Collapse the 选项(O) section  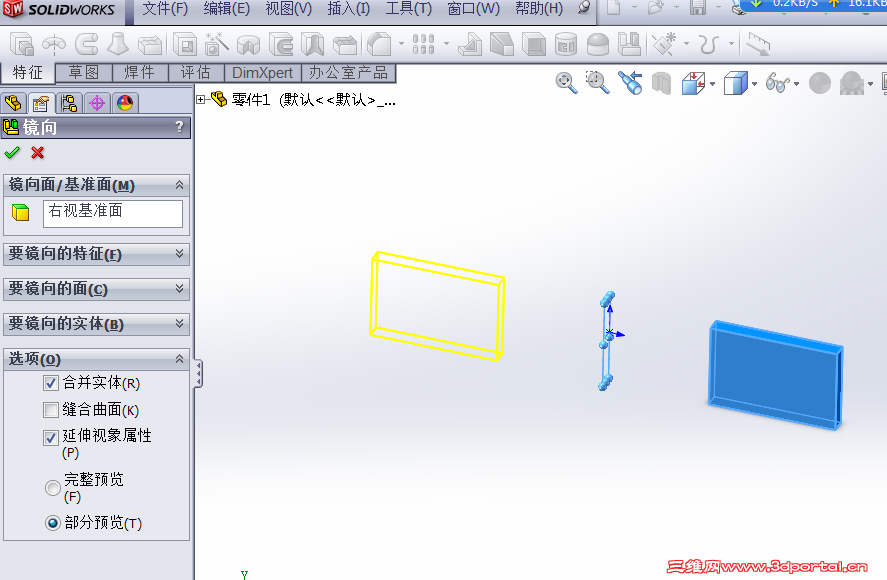[x=179, y=359]
